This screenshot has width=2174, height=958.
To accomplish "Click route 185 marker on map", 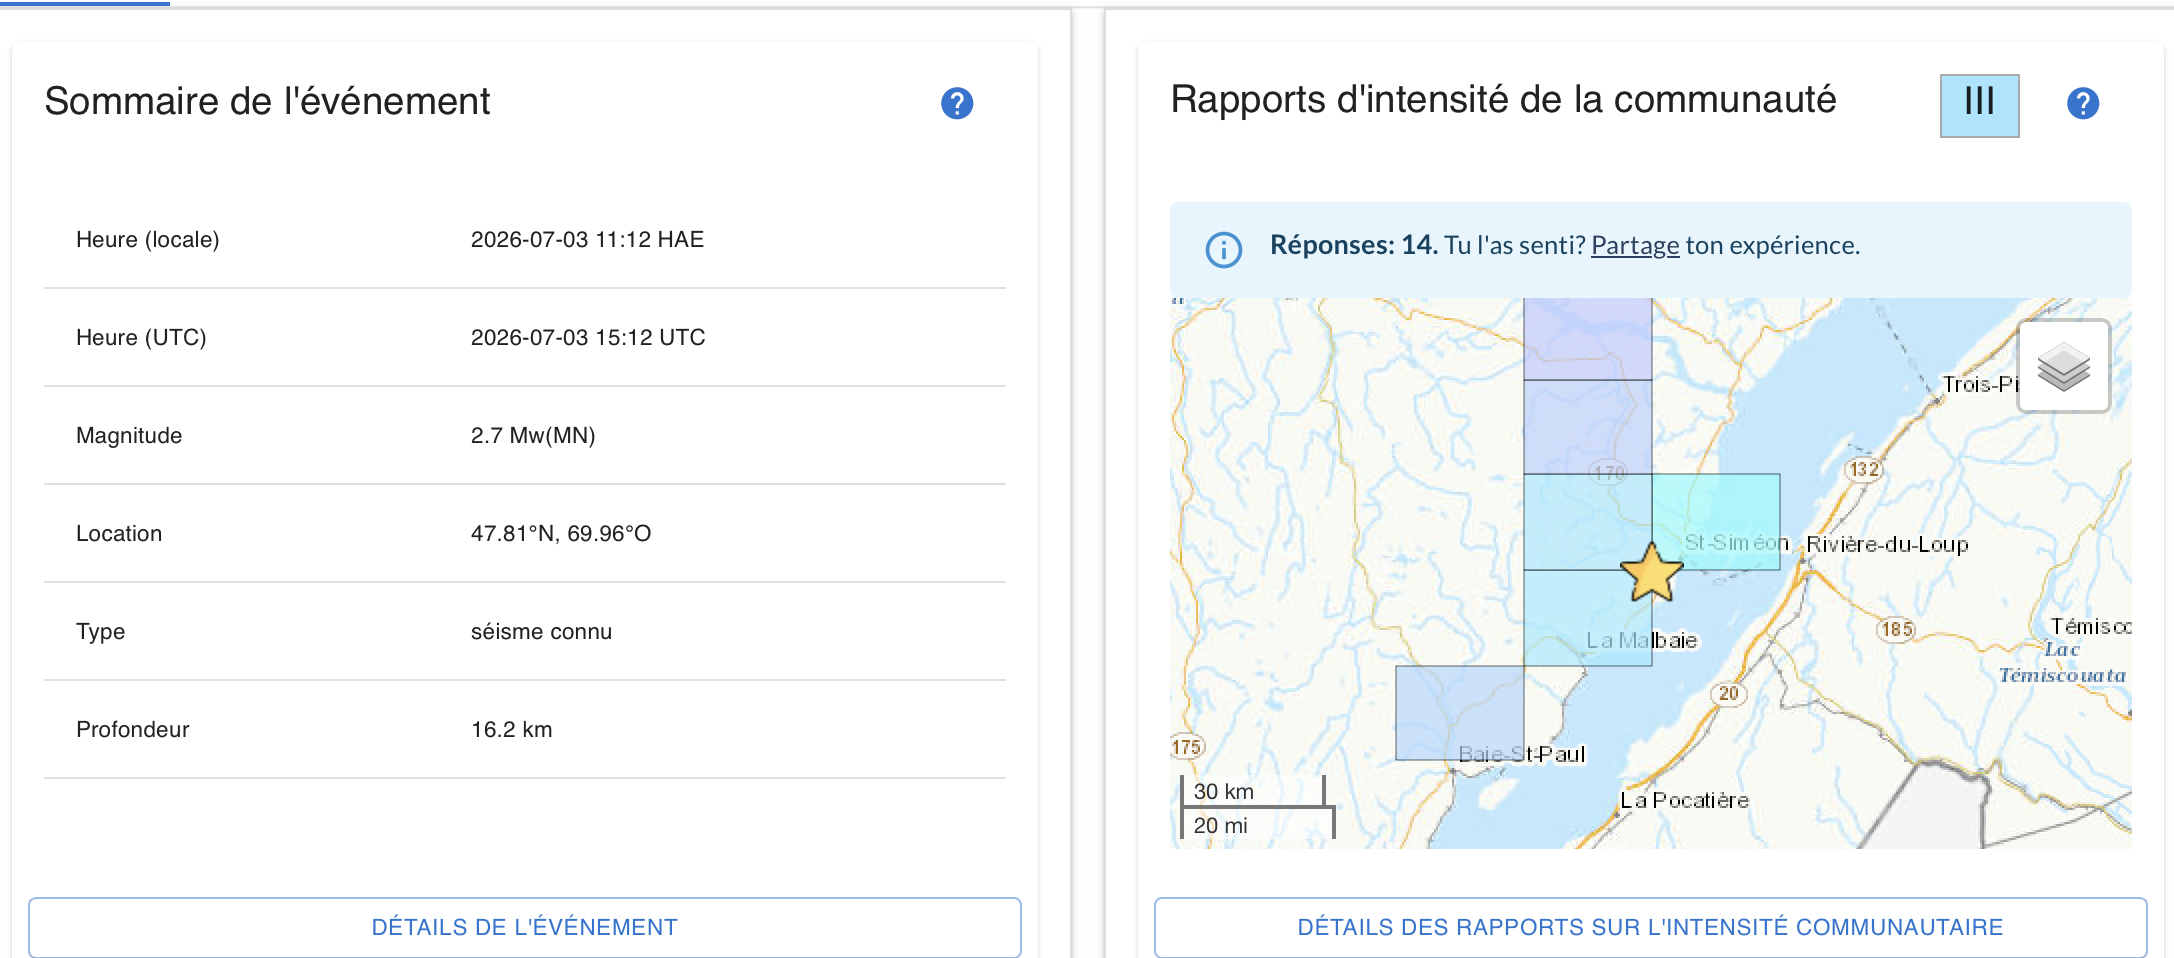I will 1896,629.
